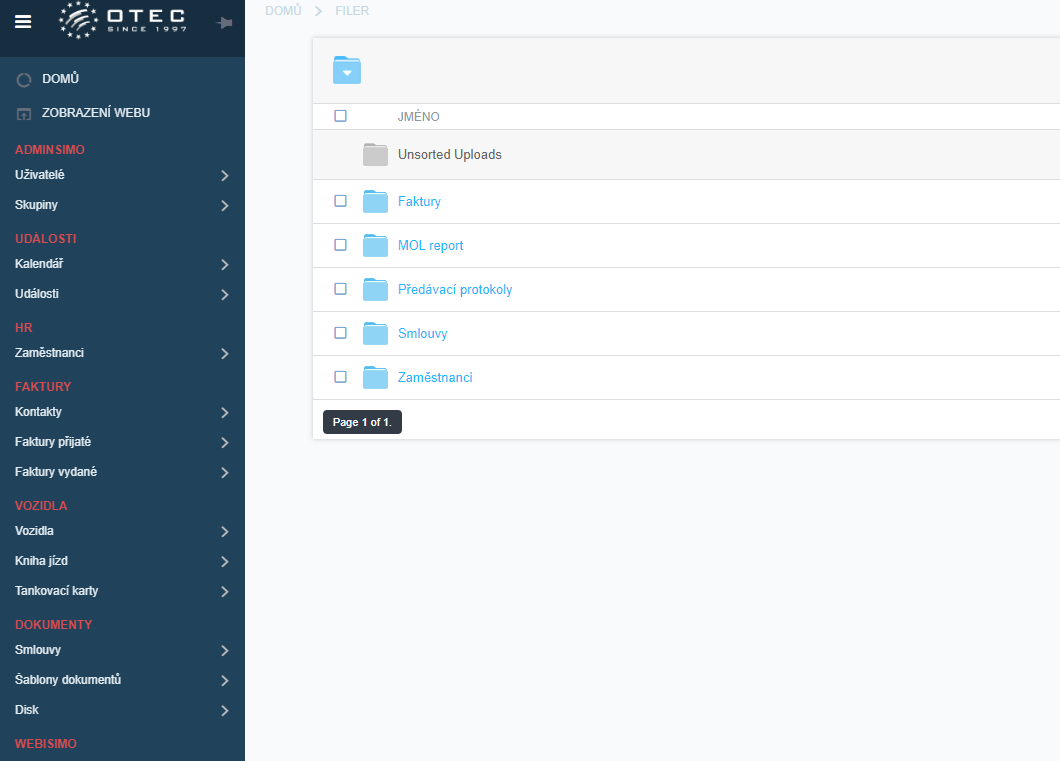Screen dimensions: 1060x761
Task: Expand Tankovací karty sidebar section
Action: [x=224, y=592]
